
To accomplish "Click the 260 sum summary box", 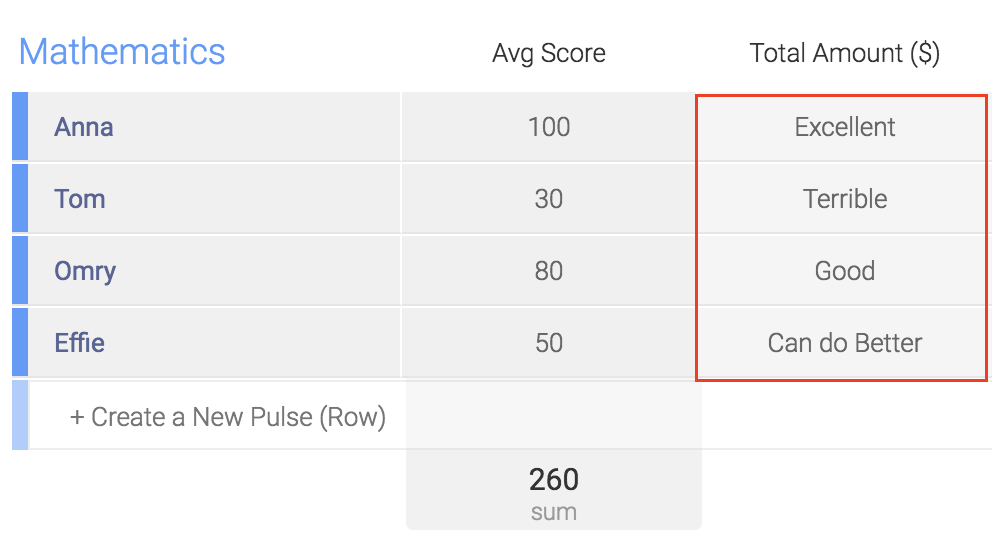I will point(554,491).
